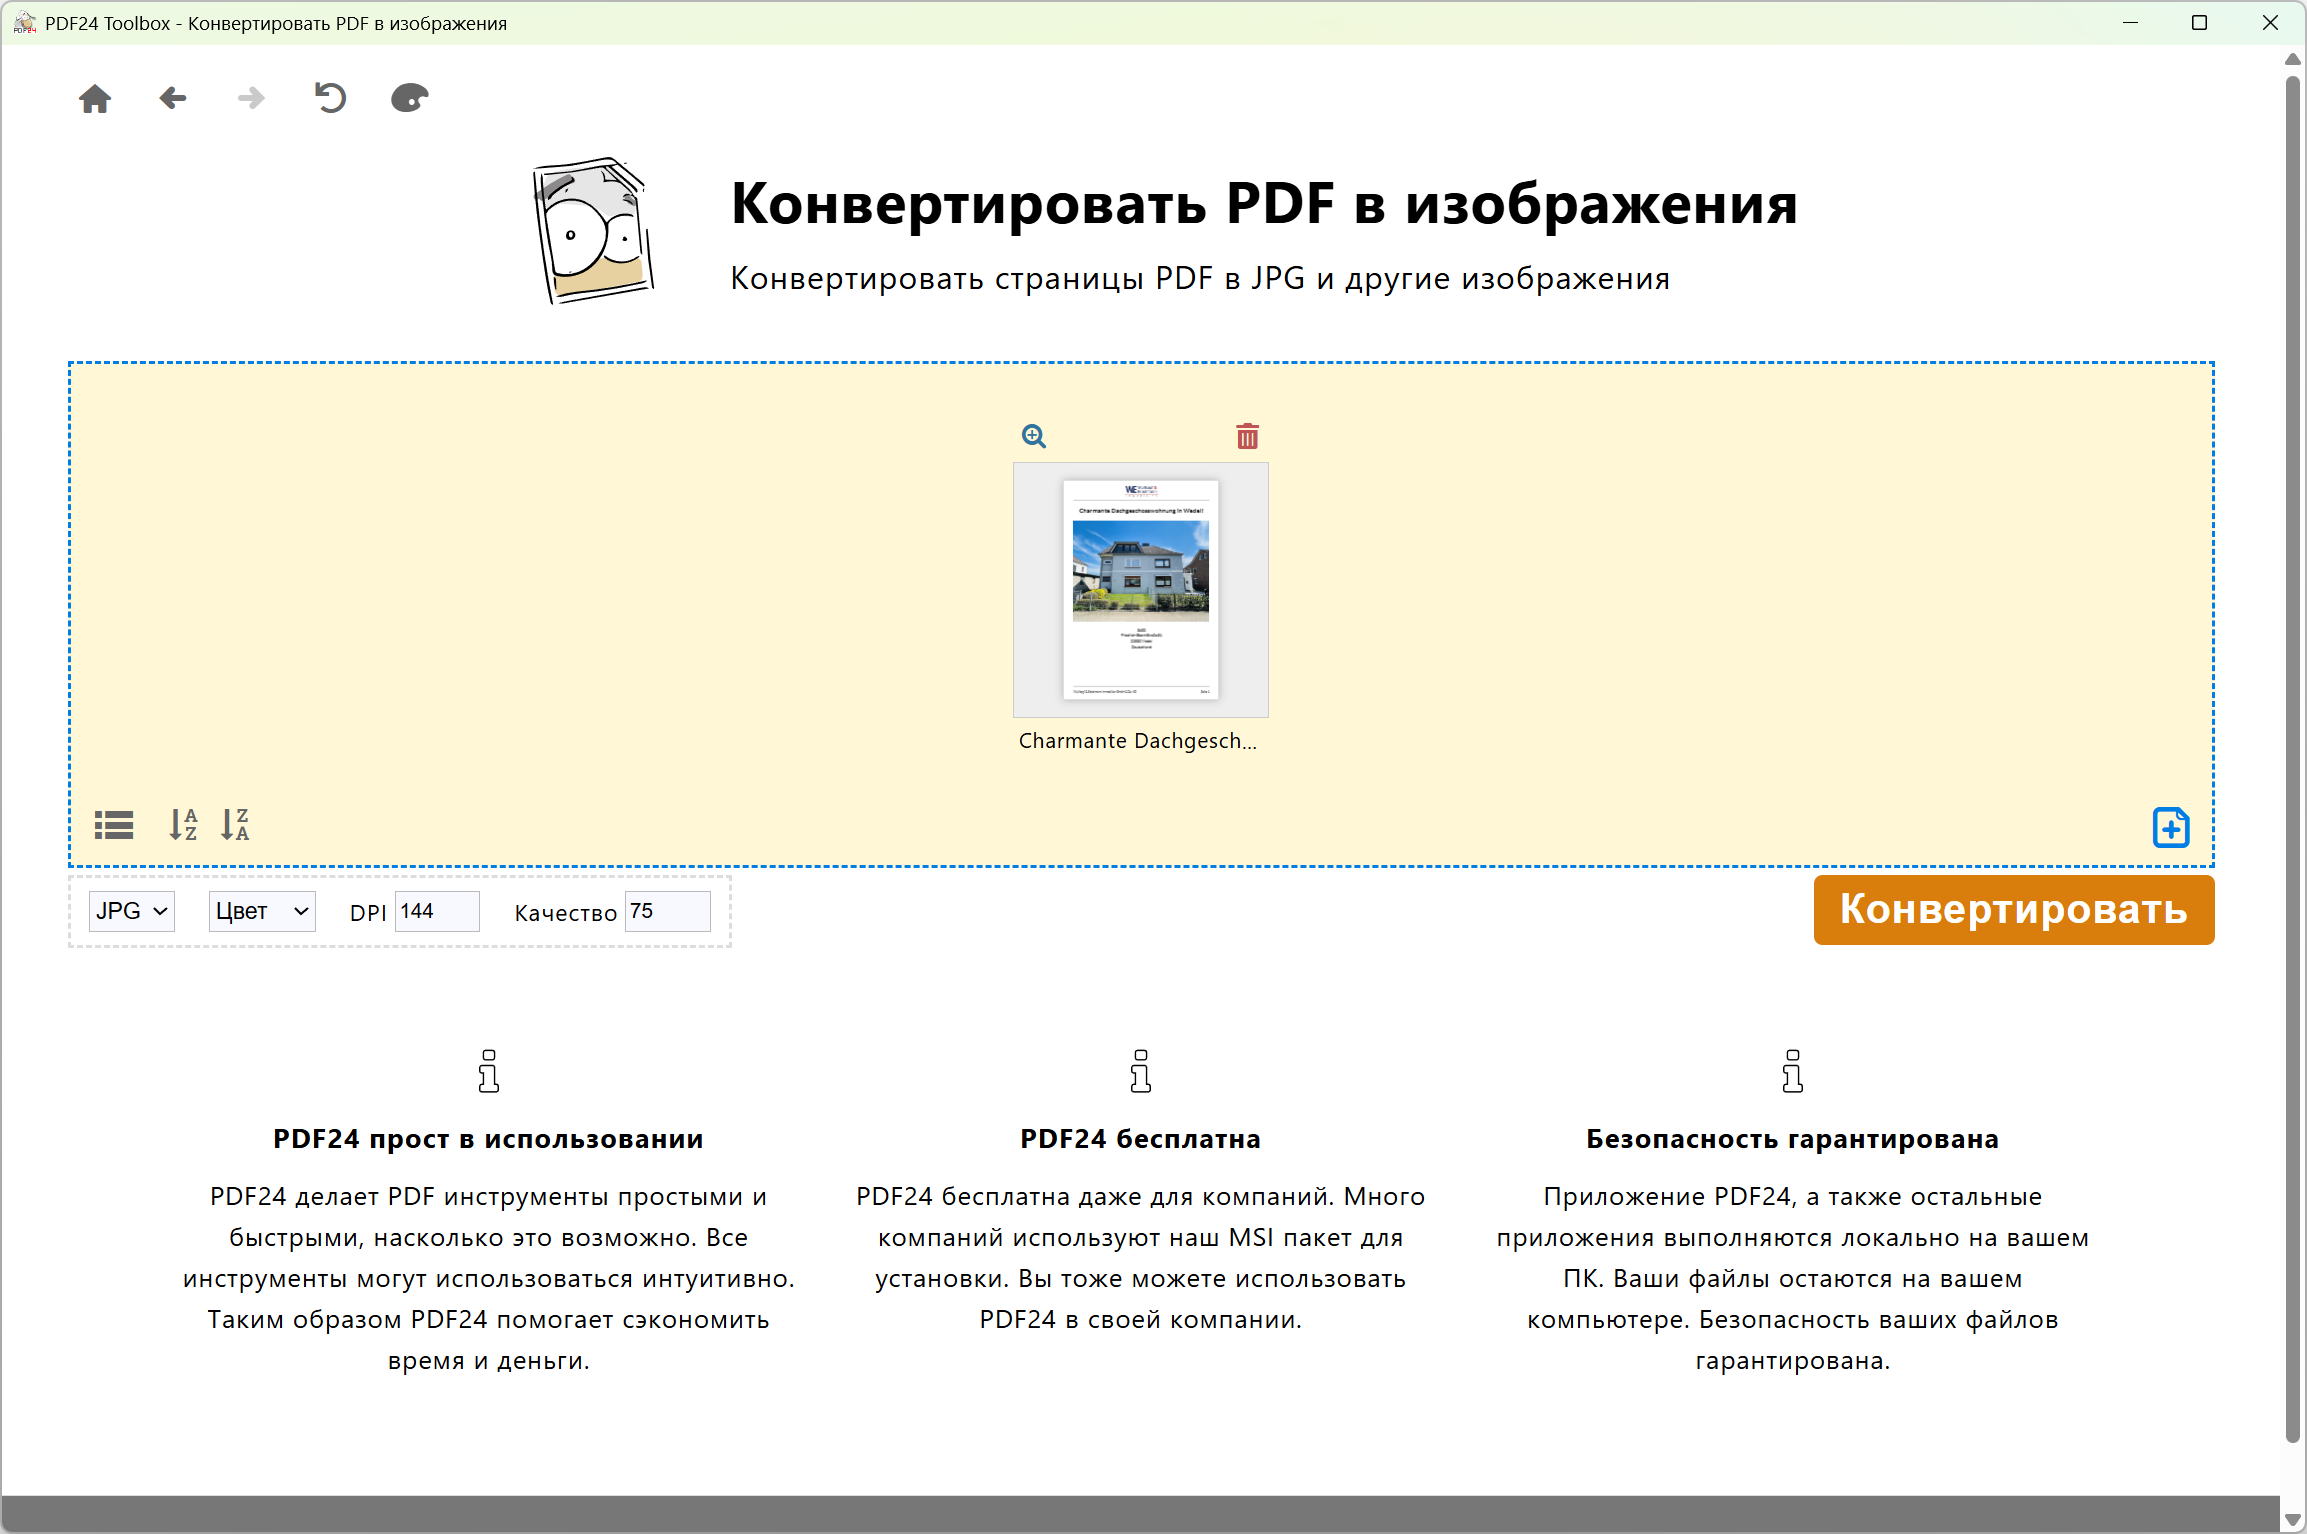Select heading 'PDF24 бесплатна'
Image resolution: width=2307 pixels, height=1534 pixels.
(1141, 1139)
